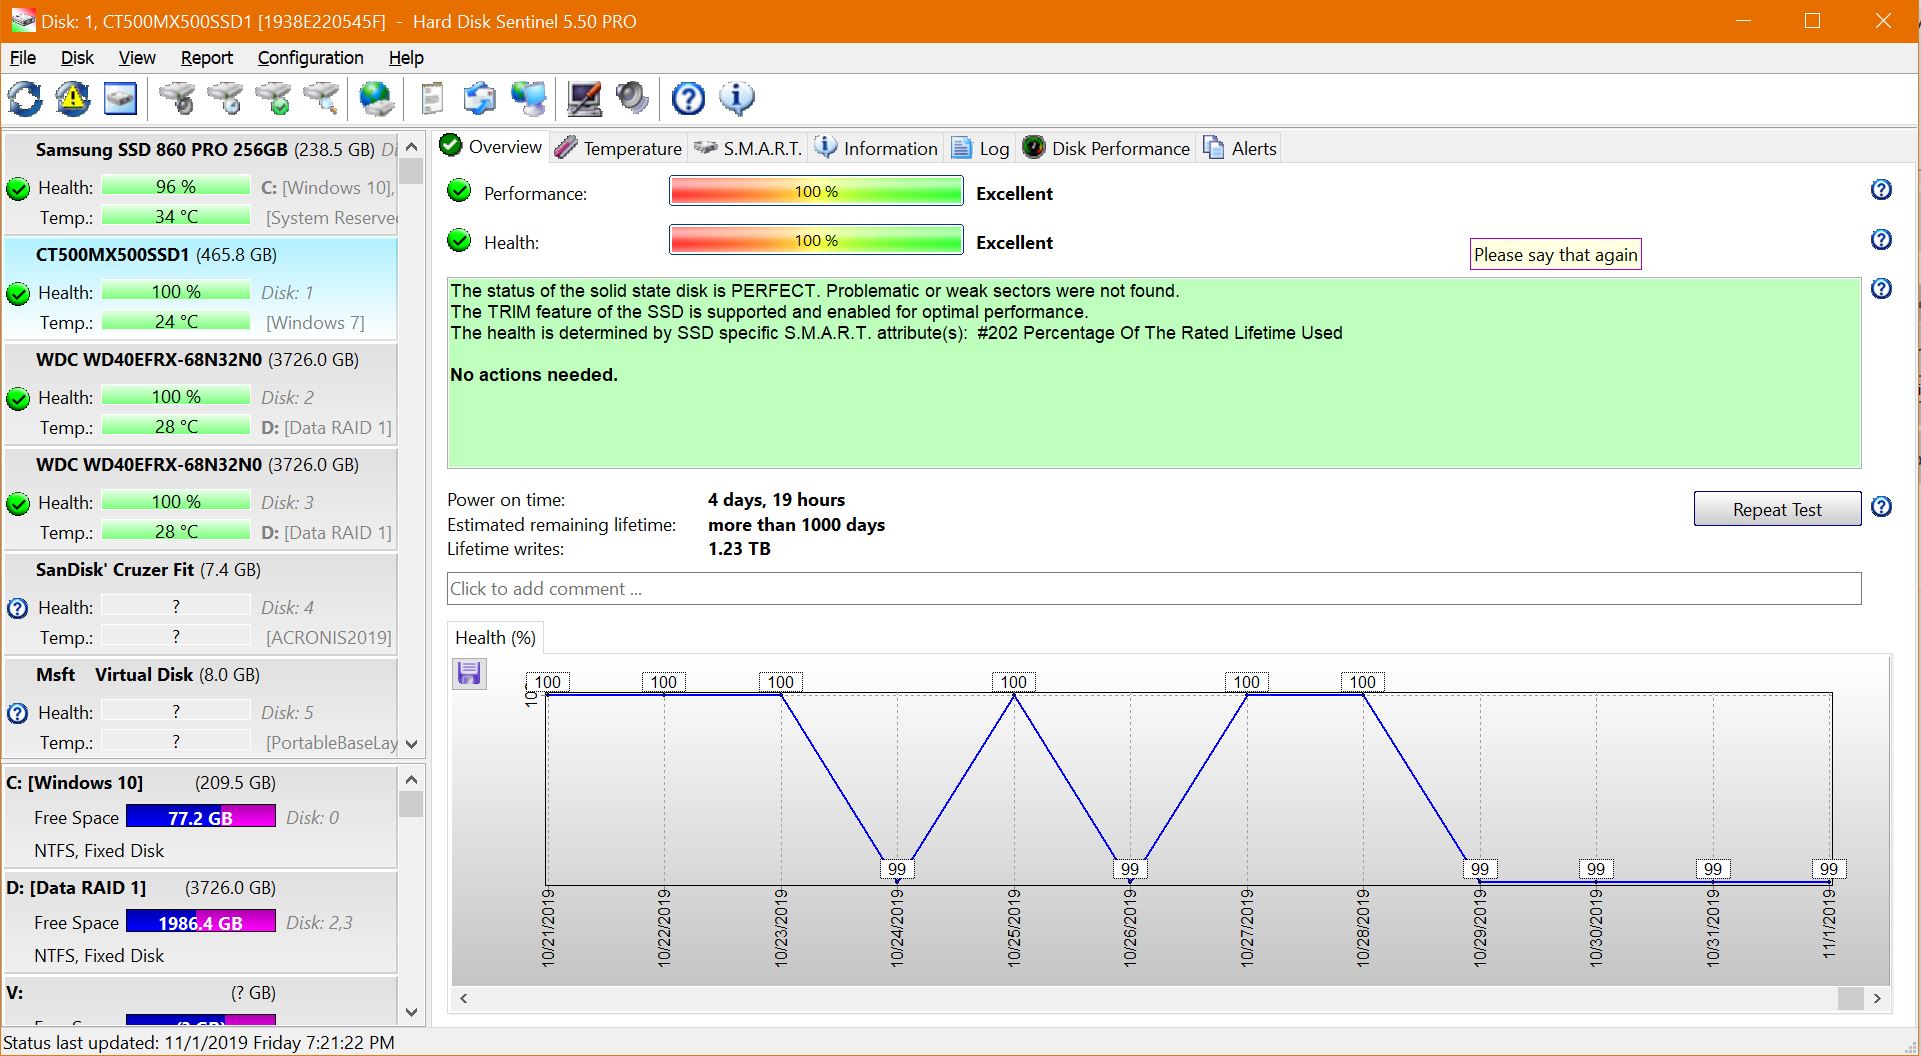Screen dimensions: 1921x1056
Task: Click the purple save graph floppy icon
Action: pyautogui.click(x=469, y=673)
